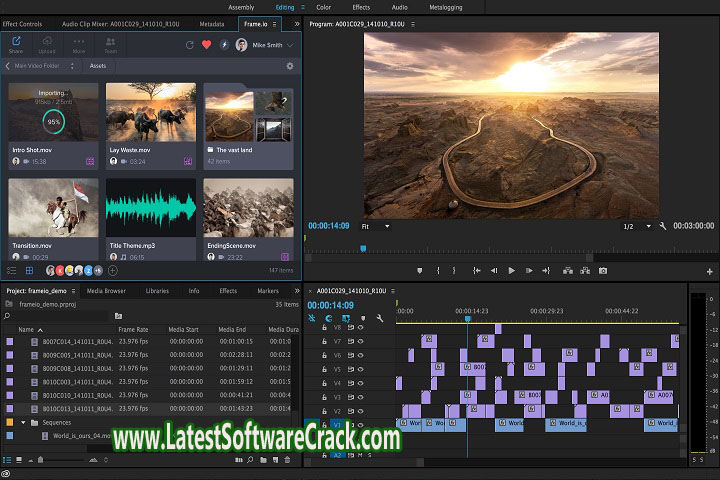The image size is (720, 480).
Task: Switch to the Color workspace tab
Action: pyautogui.click(x=323, y=7)
